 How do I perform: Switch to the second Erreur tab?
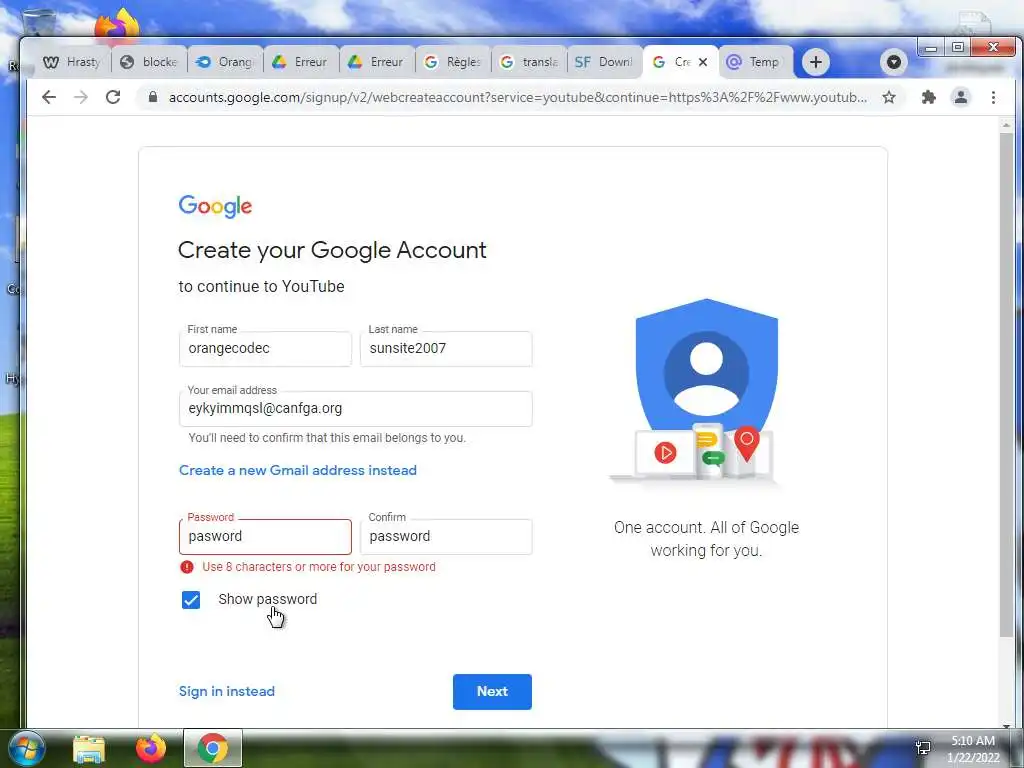[377, 62]
